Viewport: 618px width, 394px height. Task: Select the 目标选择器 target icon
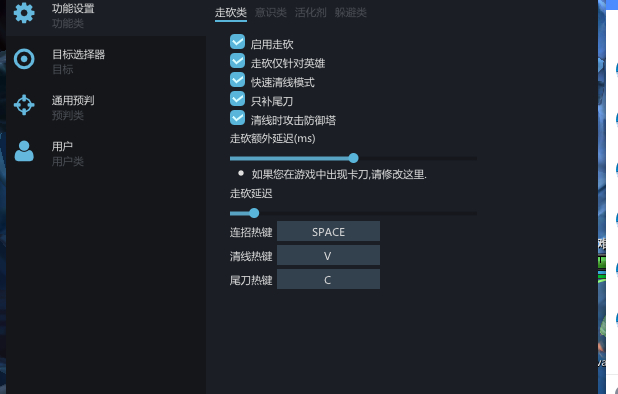tap(24, 59)
